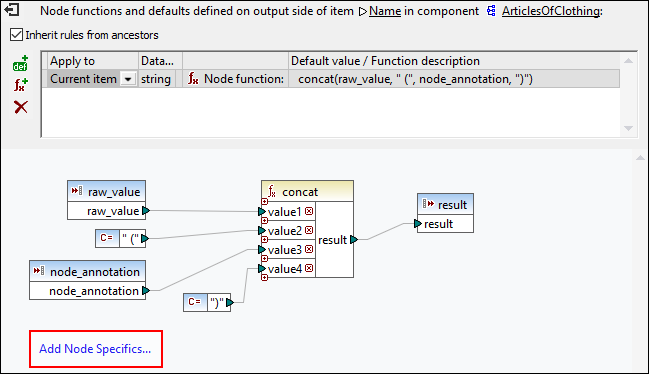Click the value3 input connector on concat
649x374 pixels.
262,249
